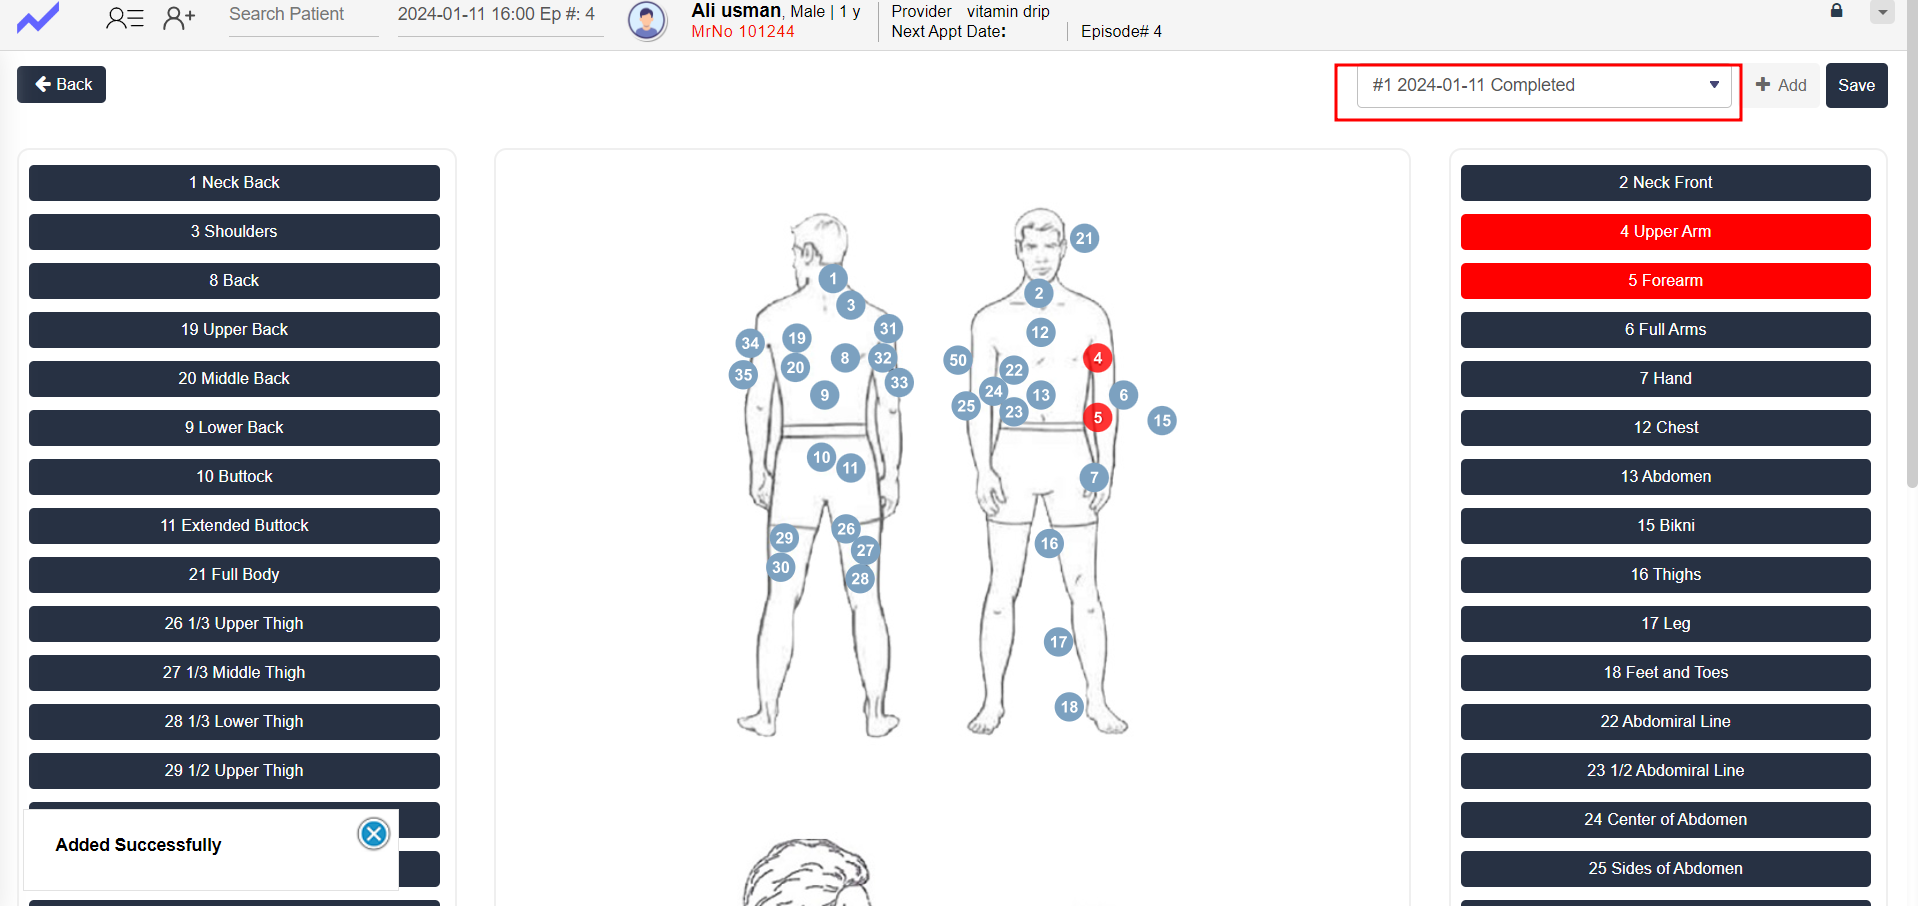Deselect the red 4 Upper Arm button
This screenshot has width=1918, height=906.
point(1665,232)
